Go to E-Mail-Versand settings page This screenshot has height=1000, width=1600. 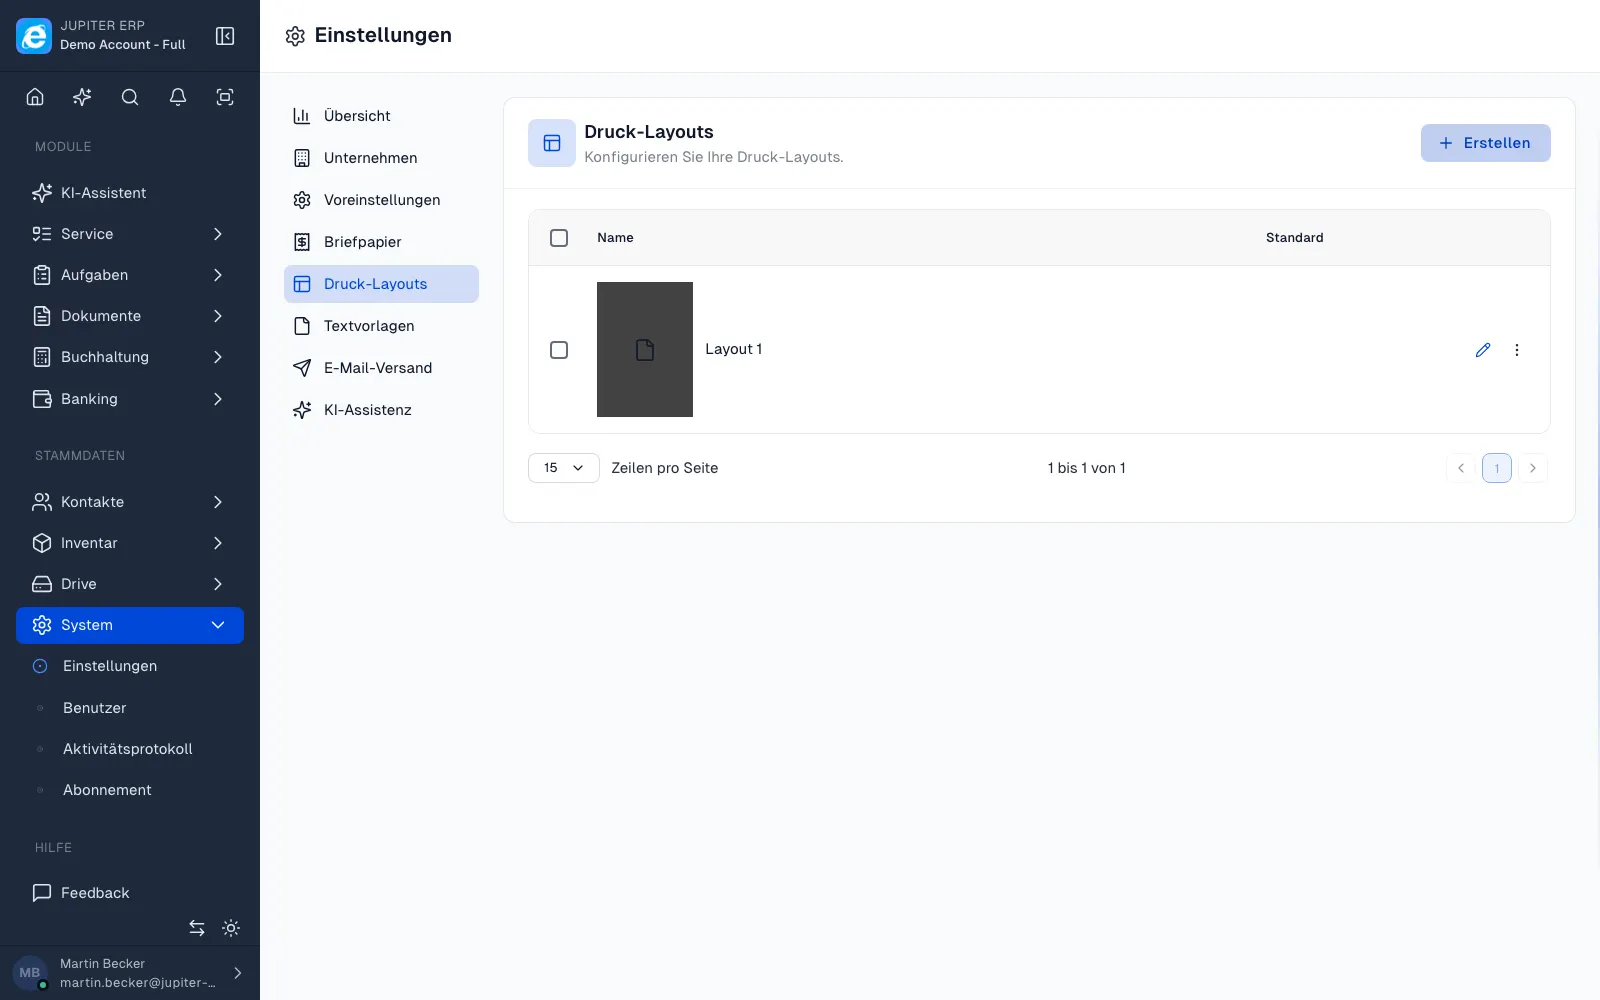(x=381, y=368)
